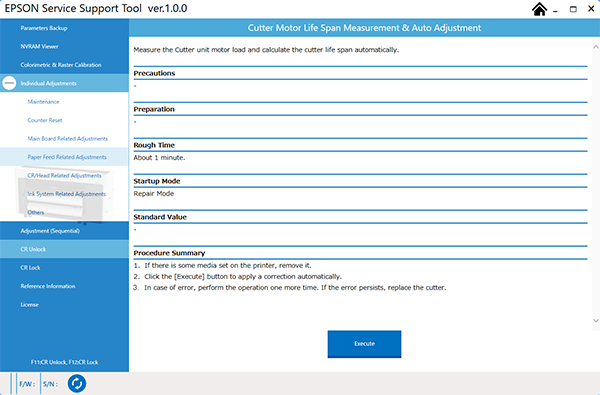Viewport: 600px width, 395px height.
Task: Open the Maintenance sub-item
Action: (64, 102)
